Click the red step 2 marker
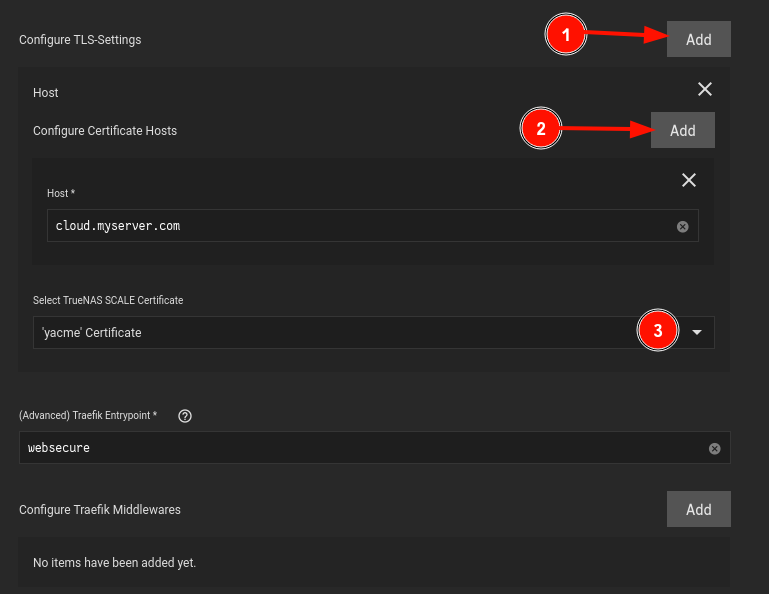The height and width of the screenshot is (594, 769). [541, 129]
